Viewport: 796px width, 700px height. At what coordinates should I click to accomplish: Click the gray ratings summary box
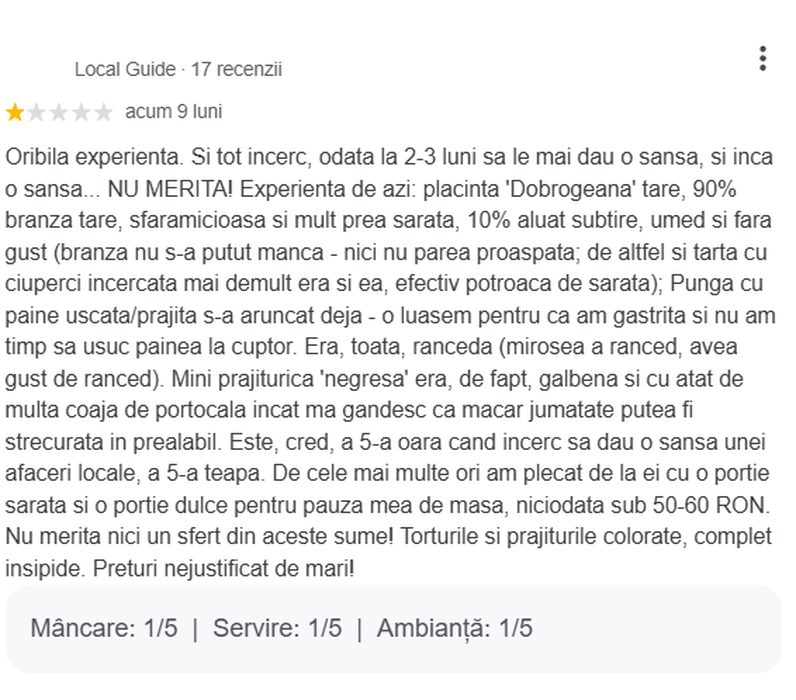[x=393, y=629]
